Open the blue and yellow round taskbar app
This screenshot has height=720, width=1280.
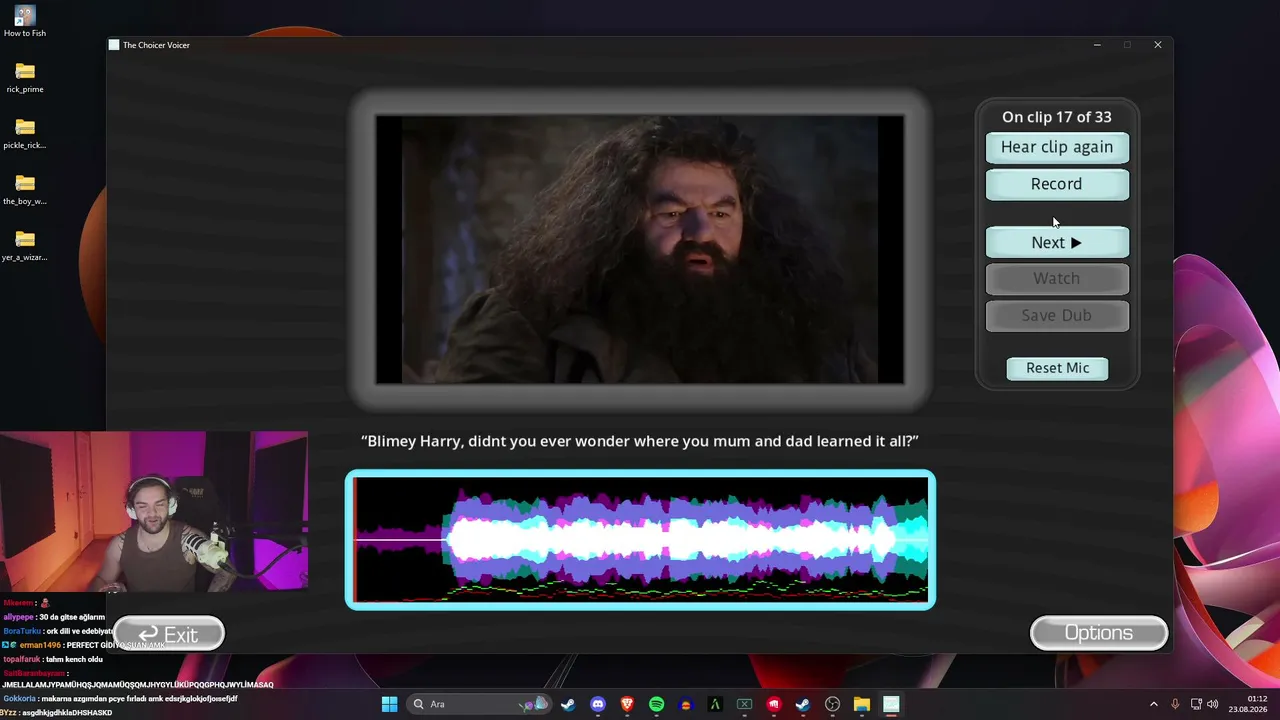pos(686,704)
